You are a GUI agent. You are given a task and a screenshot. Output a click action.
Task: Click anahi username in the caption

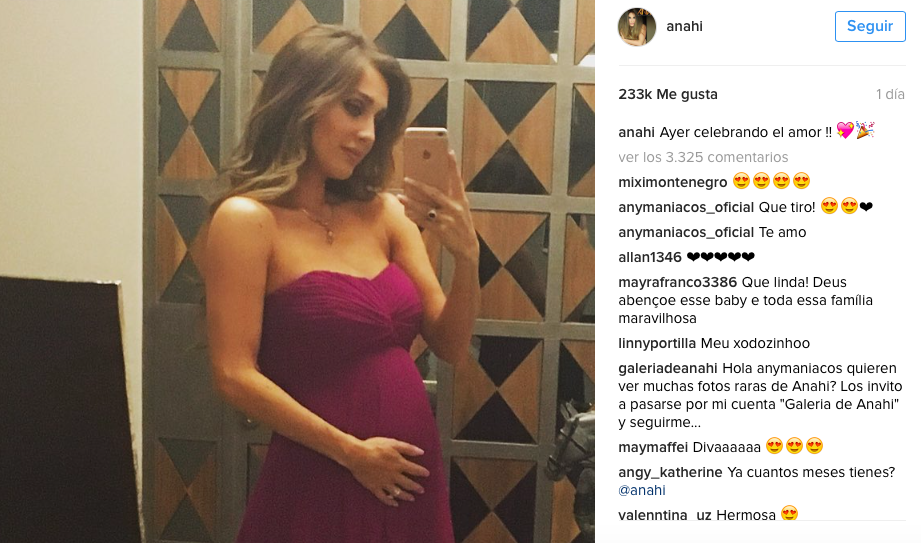(x=637, y=132)
